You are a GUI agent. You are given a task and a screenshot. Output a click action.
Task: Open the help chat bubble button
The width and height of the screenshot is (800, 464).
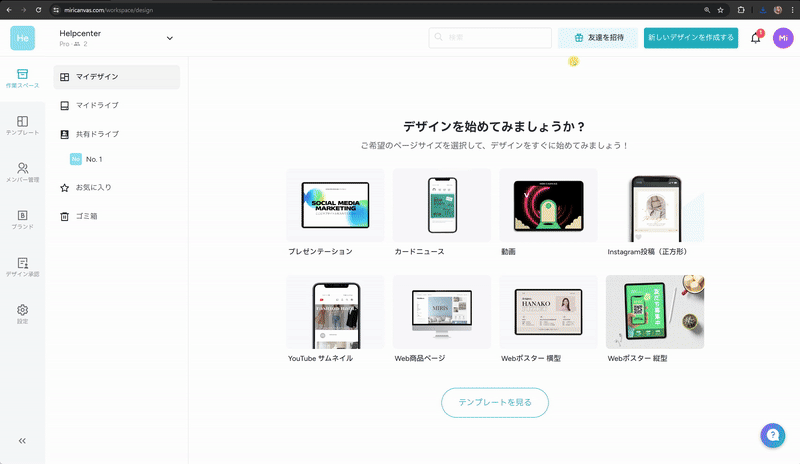(x=772, y=435)
